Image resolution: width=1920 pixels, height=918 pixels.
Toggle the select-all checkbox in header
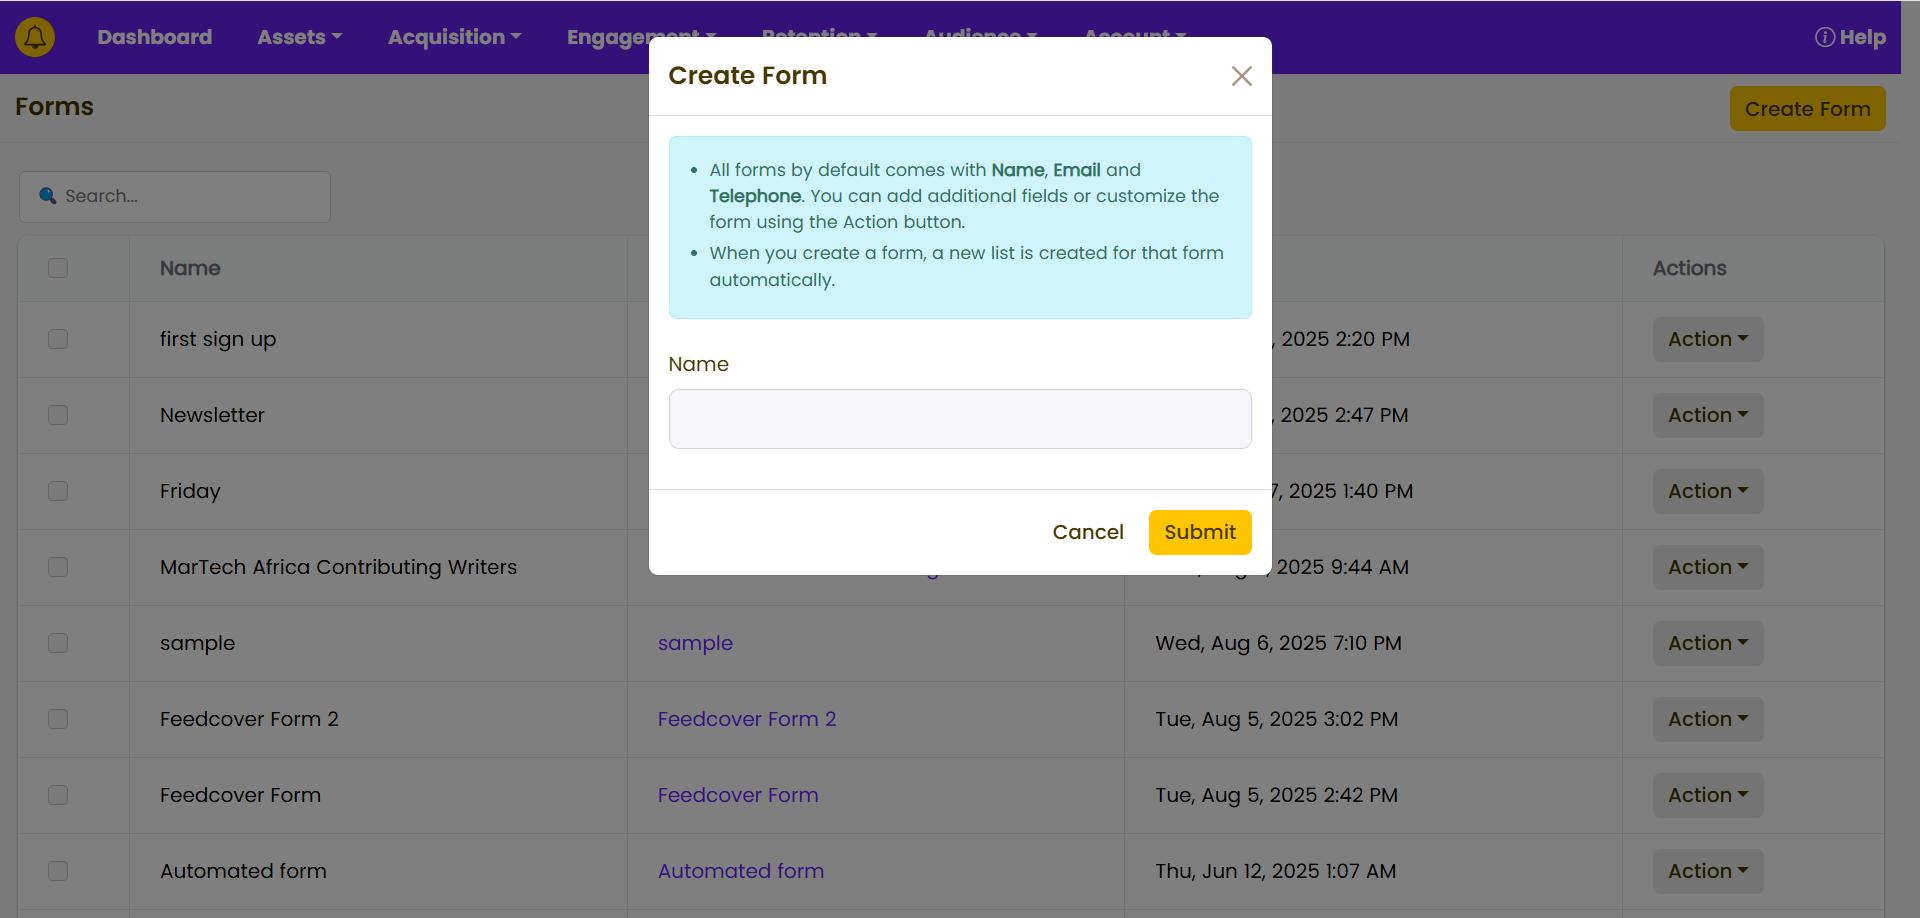(58, 268)
